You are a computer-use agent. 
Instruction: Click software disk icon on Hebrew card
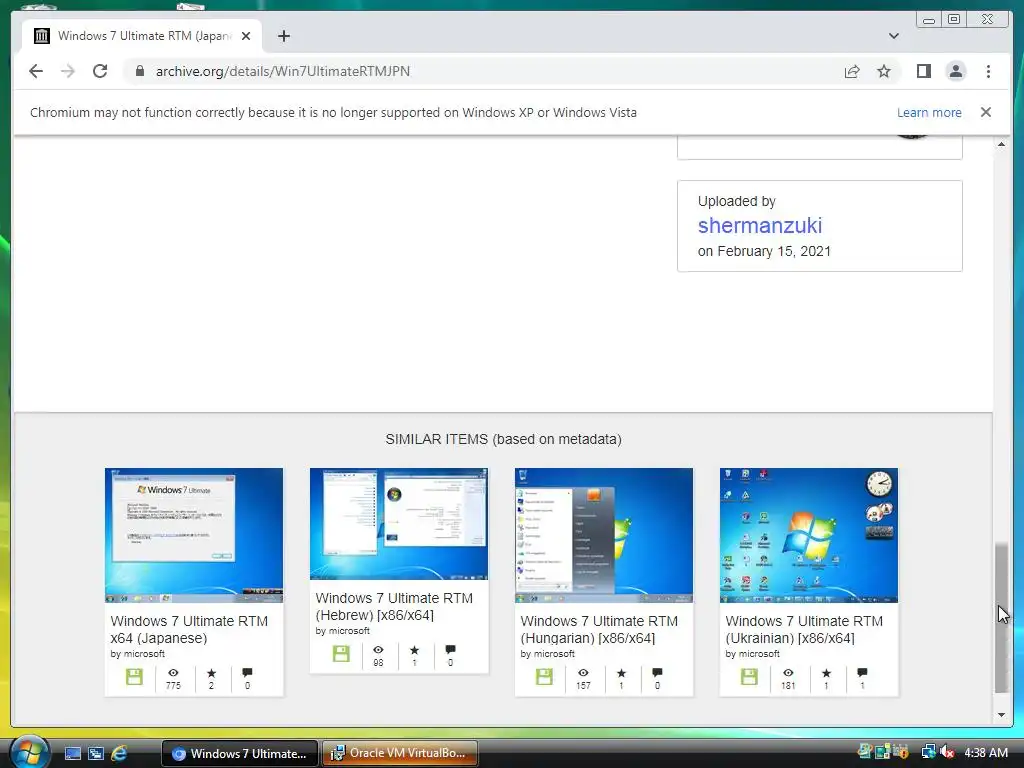pyautogui.click(x=341, y=654)
